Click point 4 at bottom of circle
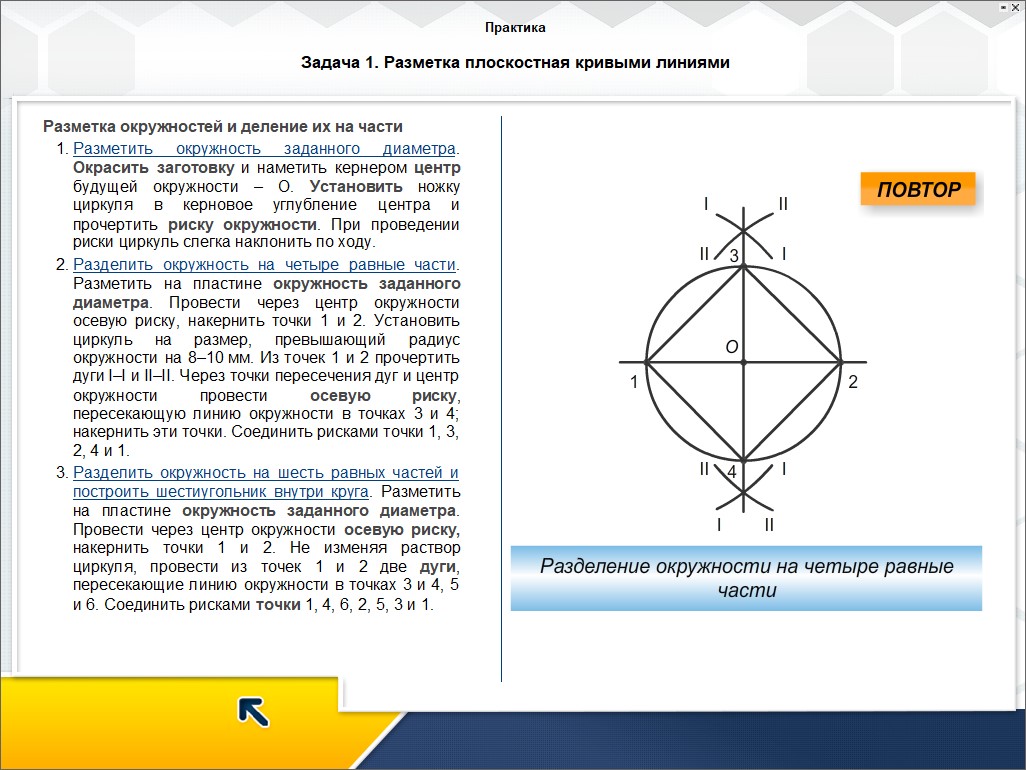The width and height of the screenshot is (1026, 770). (743, 459)
